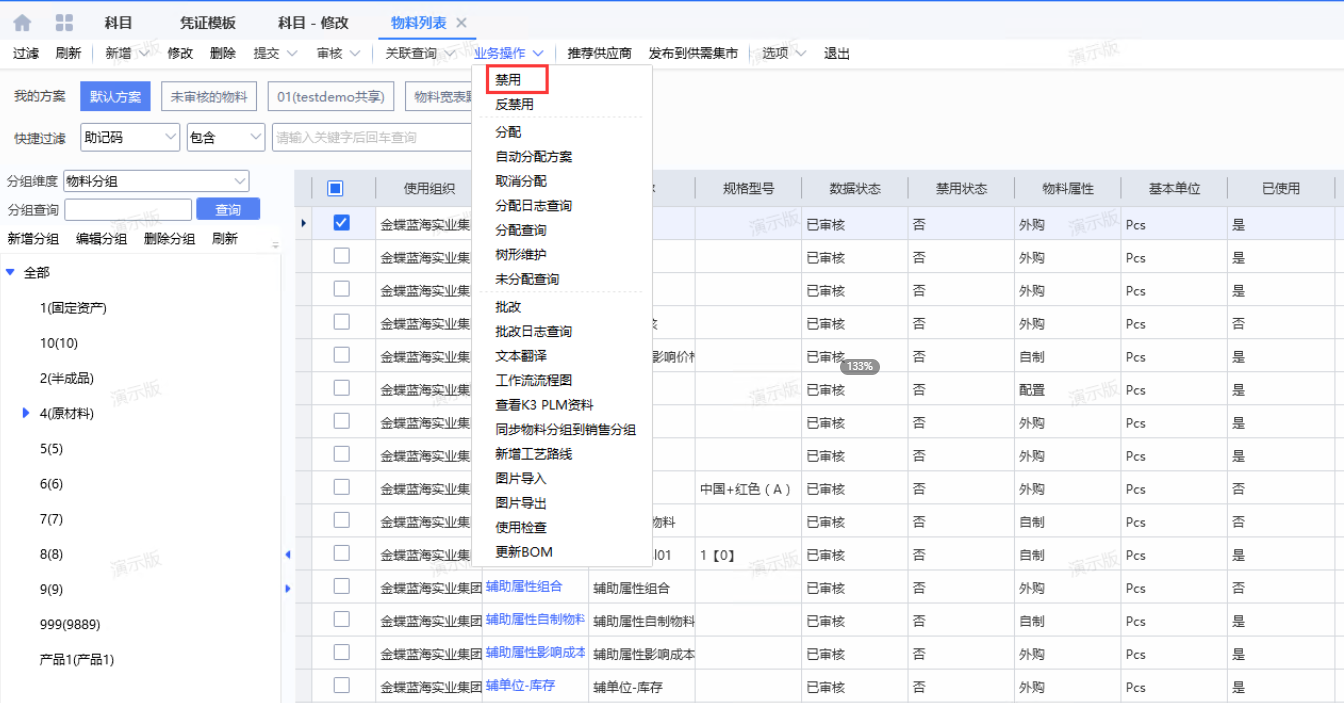Close the 物料列表 tab
The height and width of the screenshot is (703, 1344).
461,23
